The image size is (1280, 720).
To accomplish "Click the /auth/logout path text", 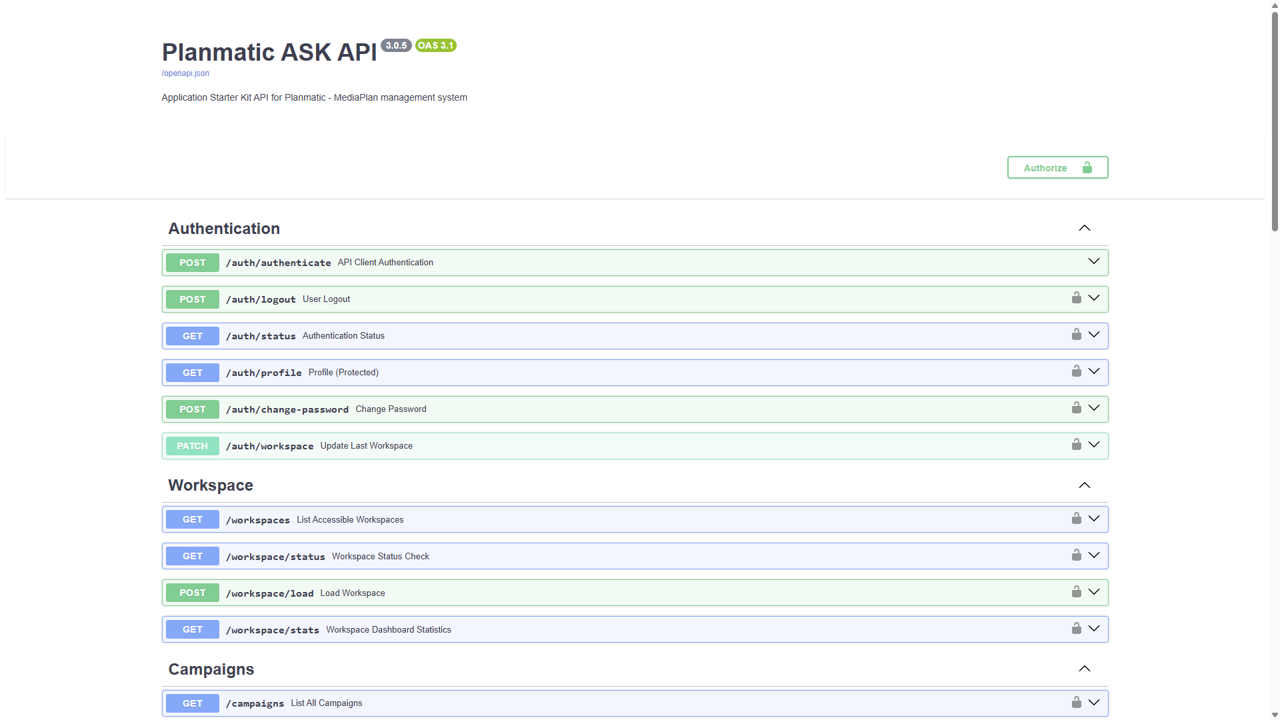I will pyautogui.click(x=261, y=299).
